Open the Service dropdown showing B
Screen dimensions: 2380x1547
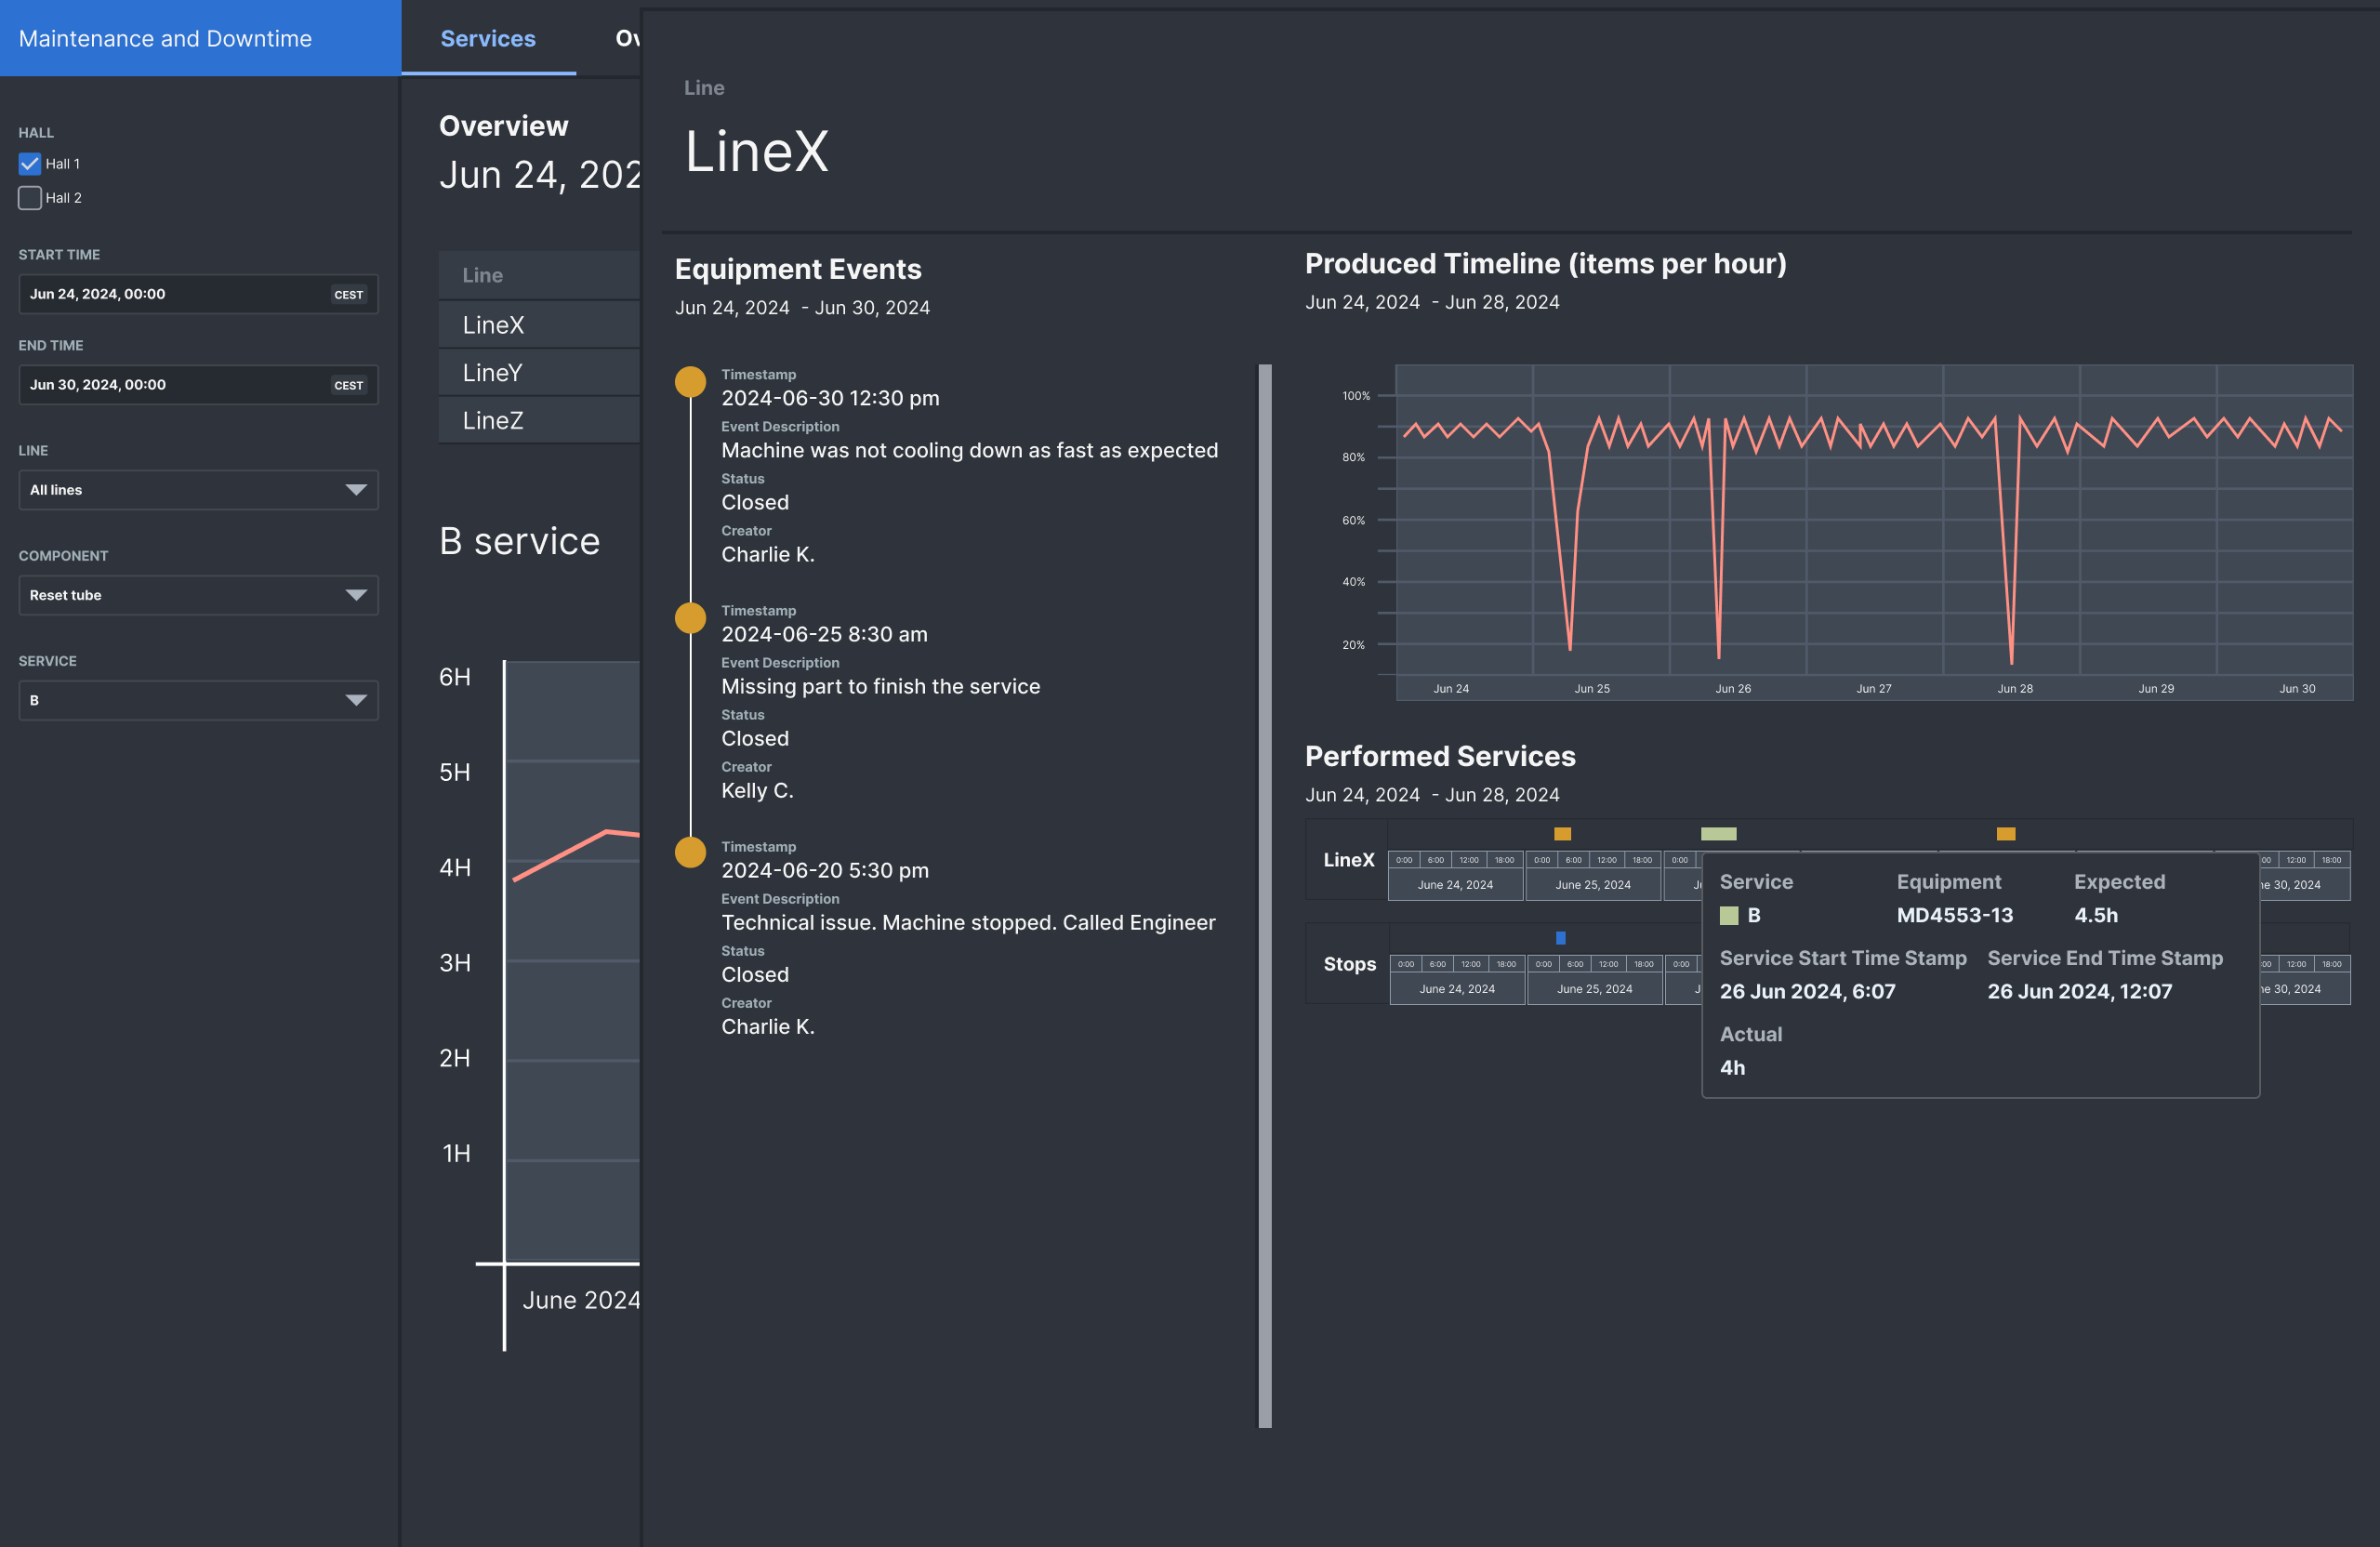pos(198,700)
